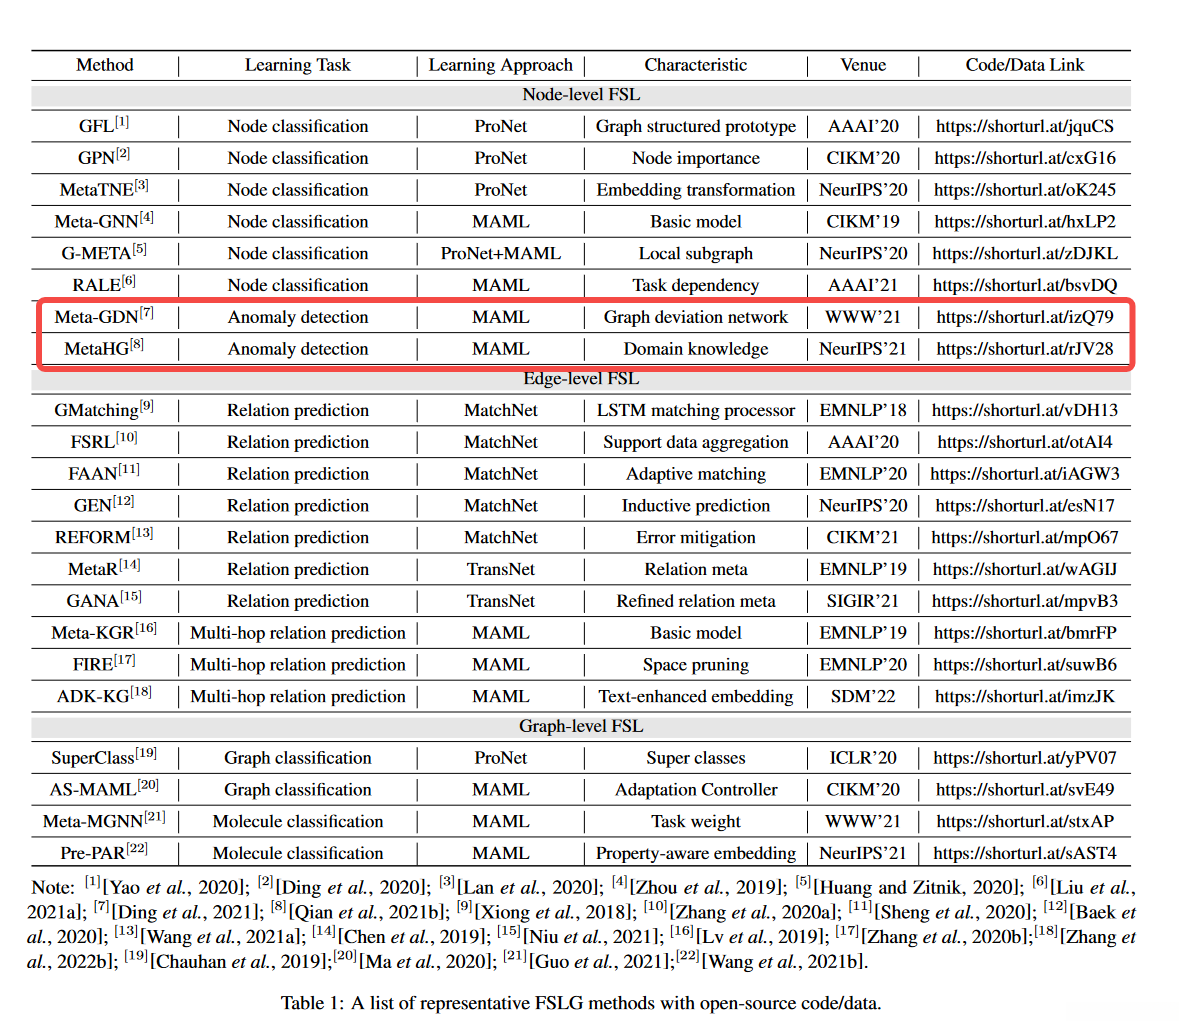Select the Graph deviation network cell
Screen dimensions: 1190x1028
pos(695,317)
